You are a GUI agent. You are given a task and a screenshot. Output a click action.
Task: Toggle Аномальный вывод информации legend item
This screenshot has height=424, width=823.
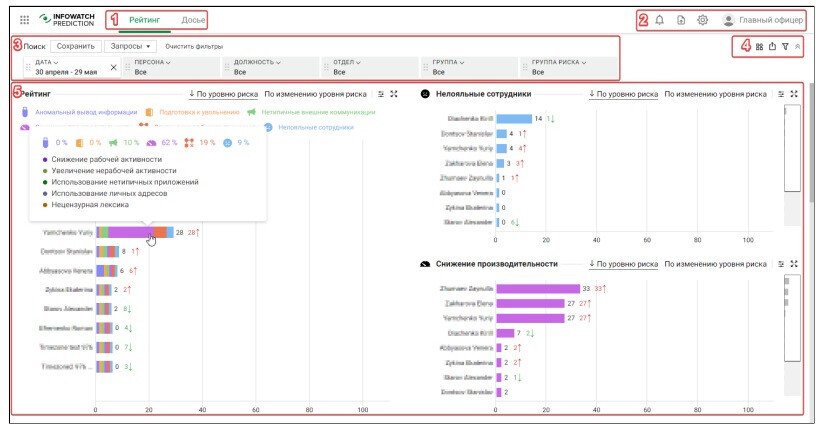[85, 112]
